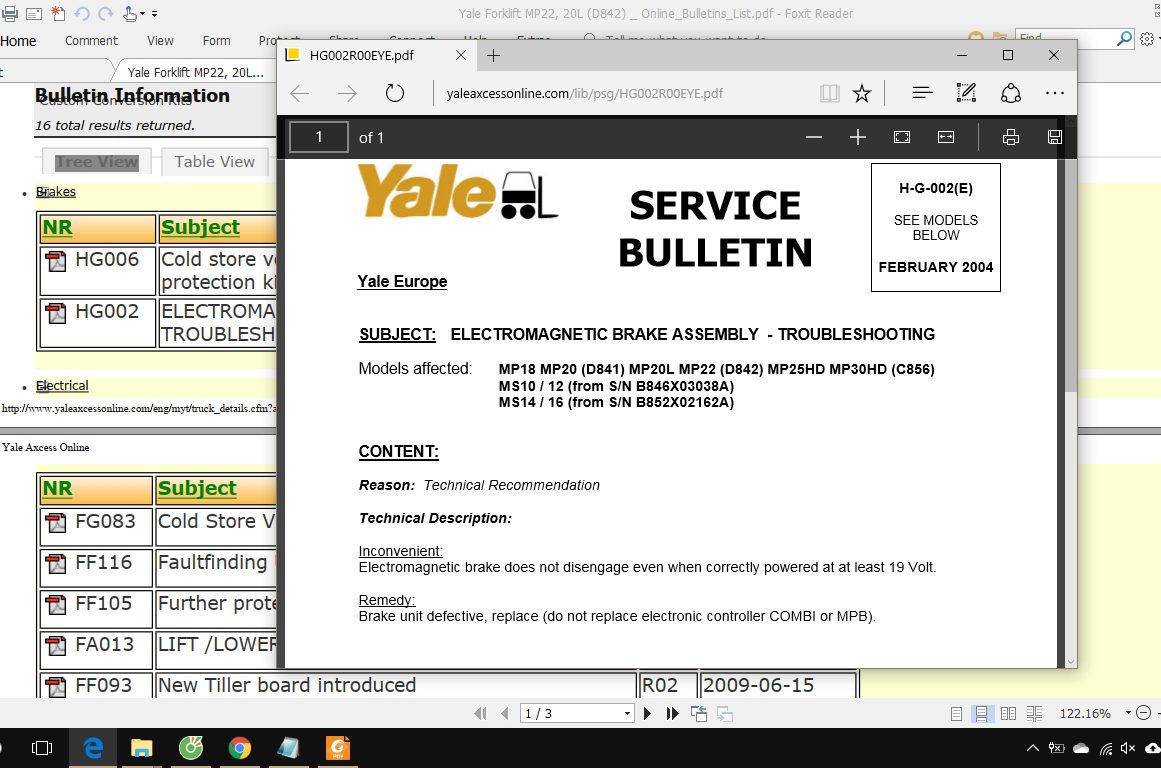This screenshot has height=768, width=1161.
Task: Save the PDF with Edge save icon
Action: (x=1054, y=137)
